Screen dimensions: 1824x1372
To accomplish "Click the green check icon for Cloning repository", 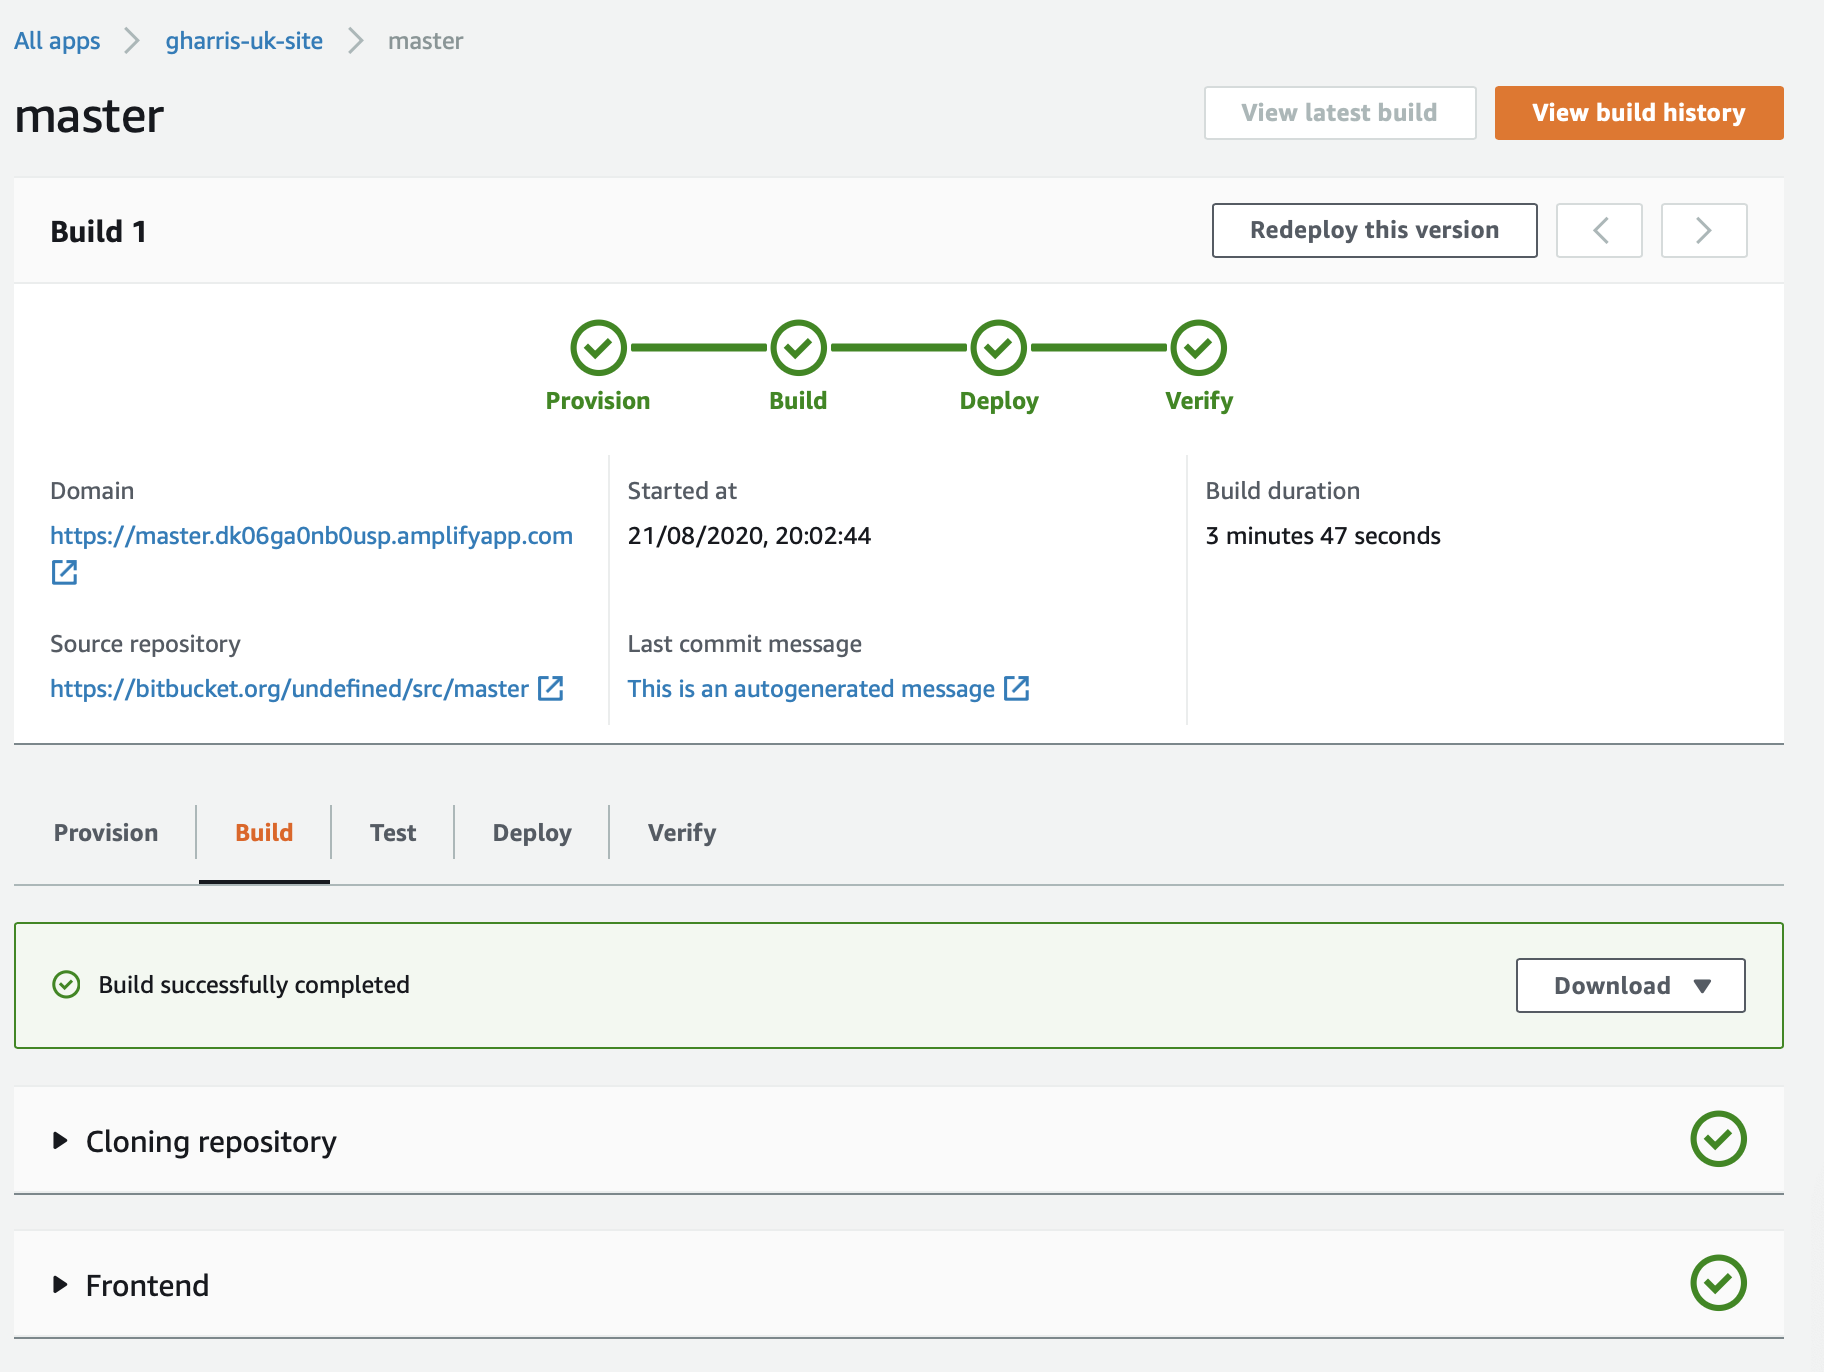I will tap(1718, 1139).
